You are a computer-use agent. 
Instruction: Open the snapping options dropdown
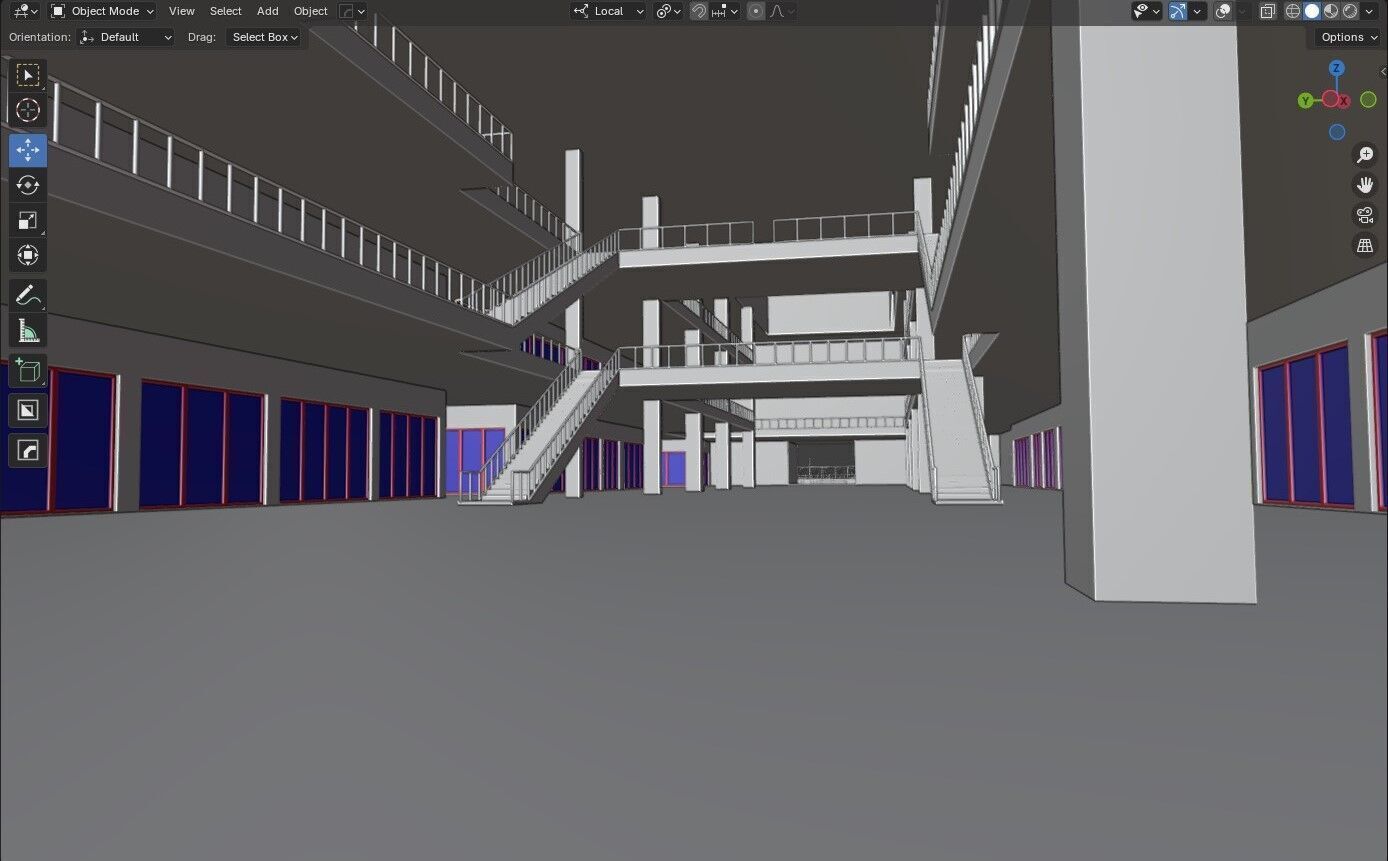pyautogui.click(x=725, y=11)
